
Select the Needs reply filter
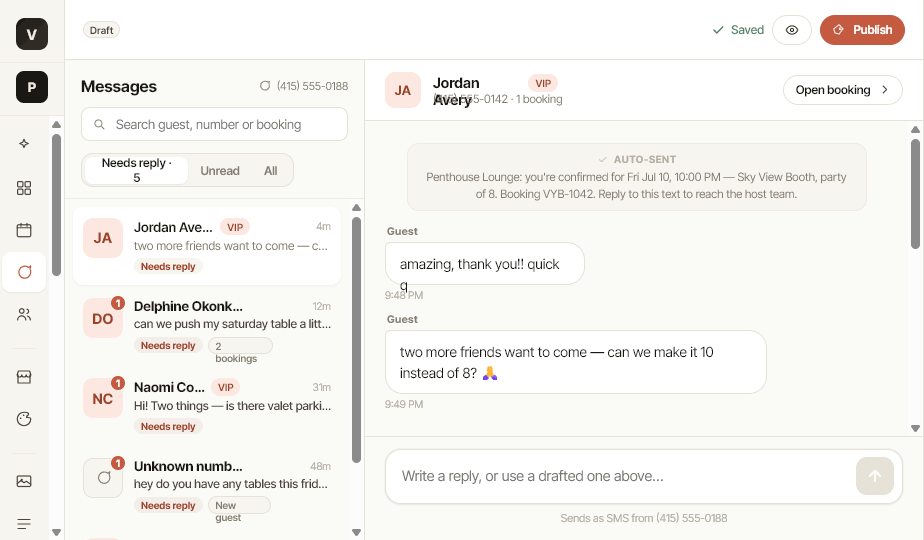(x=136, y=170)
